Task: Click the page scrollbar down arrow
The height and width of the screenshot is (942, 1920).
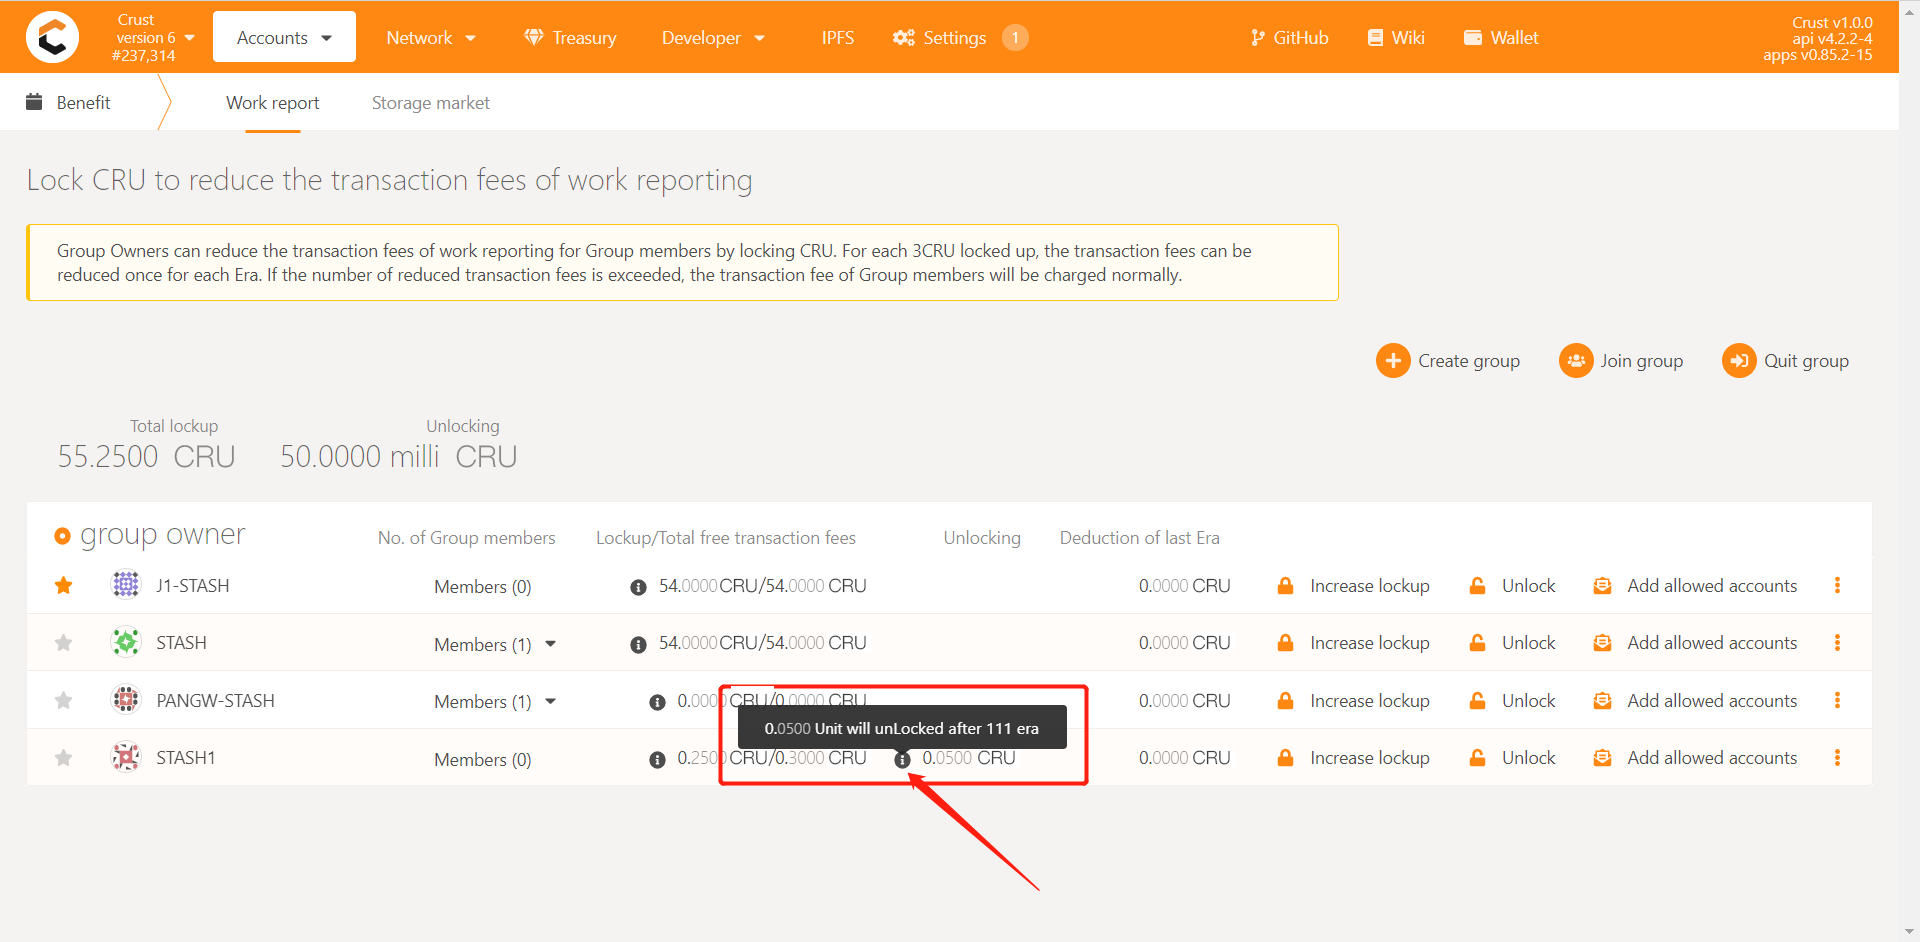Action: [x=1909, y=932]
